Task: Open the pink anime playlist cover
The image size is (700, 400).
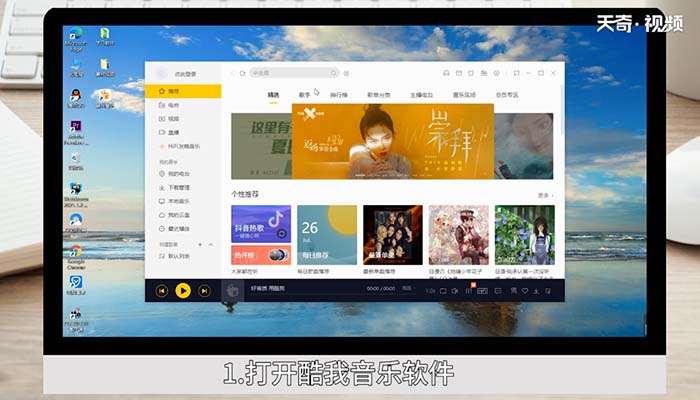Action: point(458,235)
